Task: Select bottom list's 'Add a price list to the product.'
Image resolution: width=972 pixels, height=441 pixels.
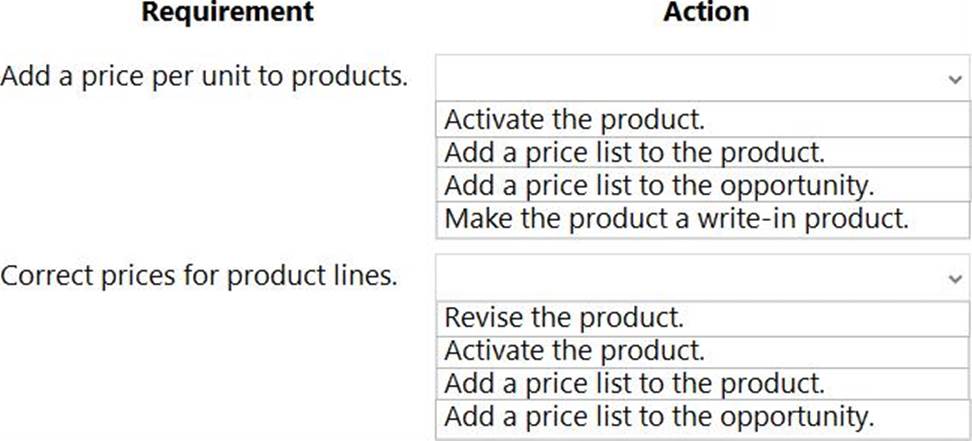Action: (x=702, y=384)
